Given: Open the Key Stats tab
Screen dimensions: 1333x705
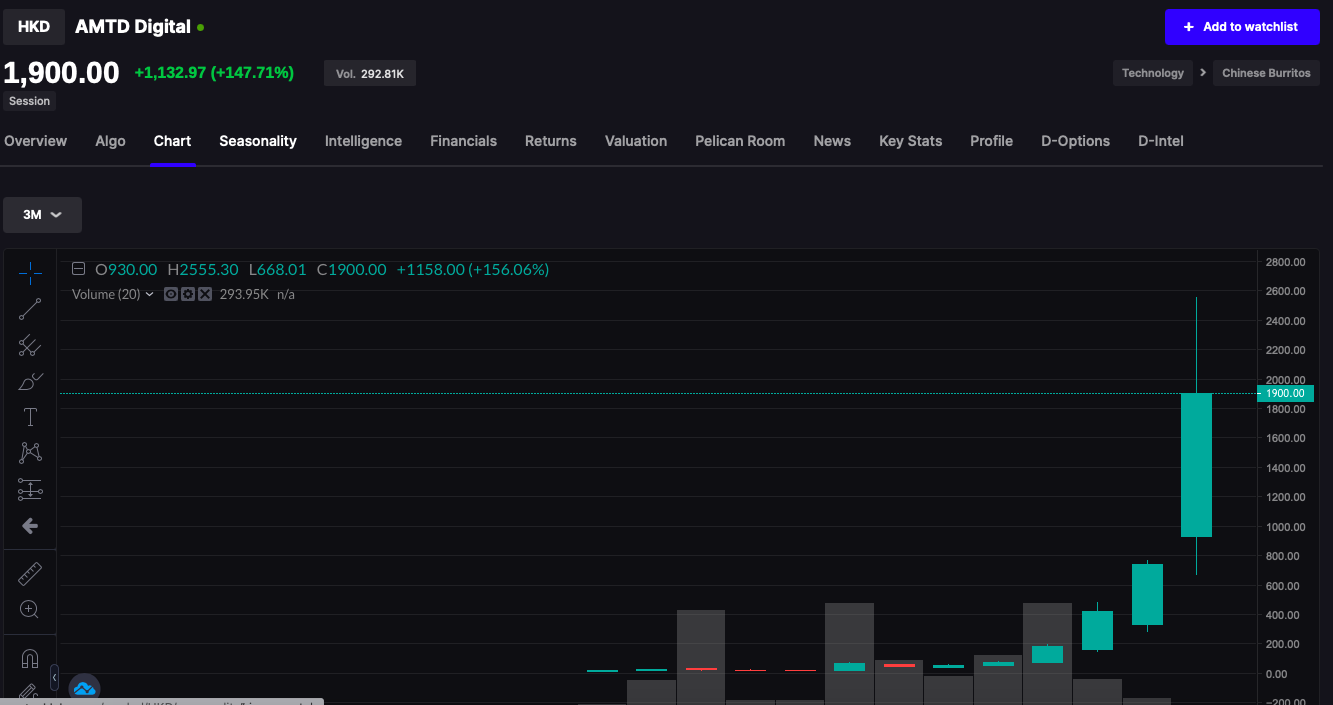Looking at the screenshot, I should click(x=910, y=141).
